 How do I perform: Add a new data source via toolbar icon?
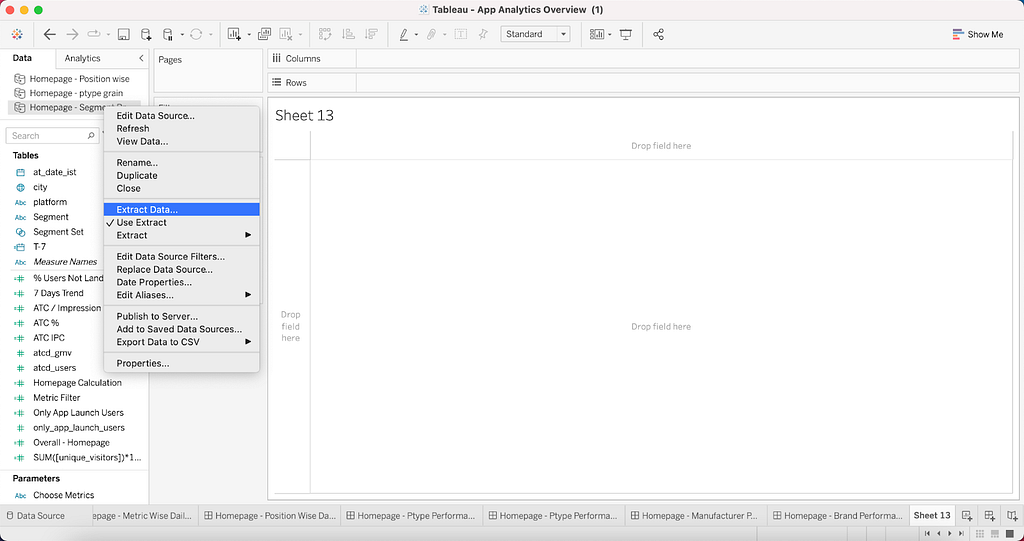146,34
